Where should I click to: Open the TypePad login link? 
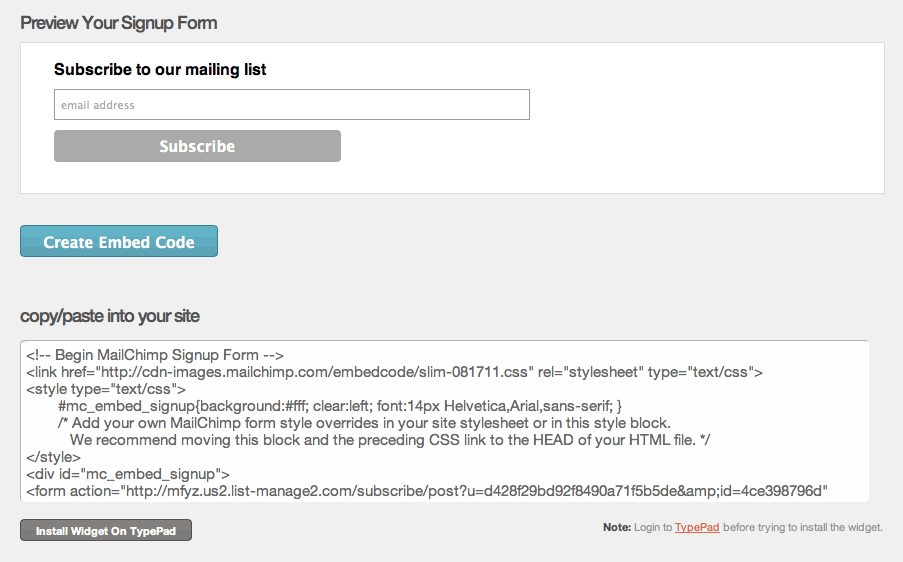[x=697, y=527]
